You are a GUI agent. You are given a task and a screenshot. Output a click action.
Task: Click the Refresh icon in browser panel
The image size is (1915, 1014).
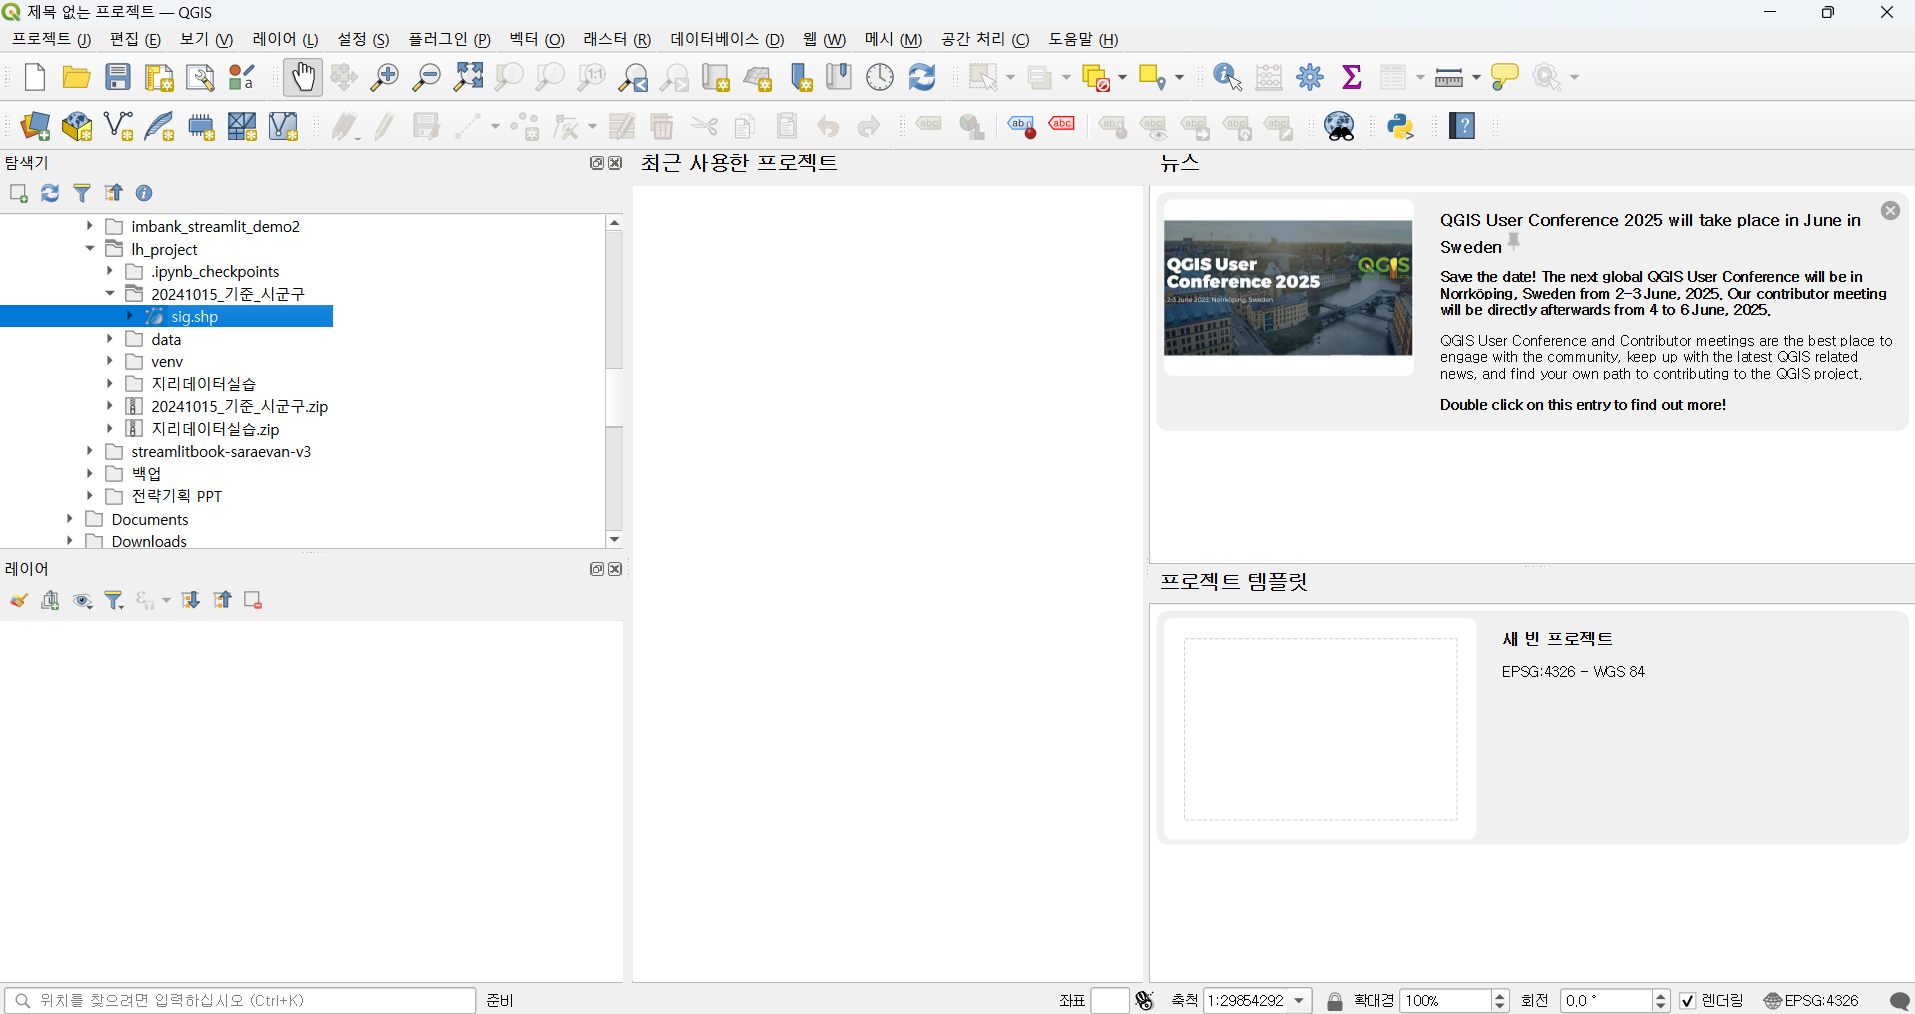tap(50, 193)
